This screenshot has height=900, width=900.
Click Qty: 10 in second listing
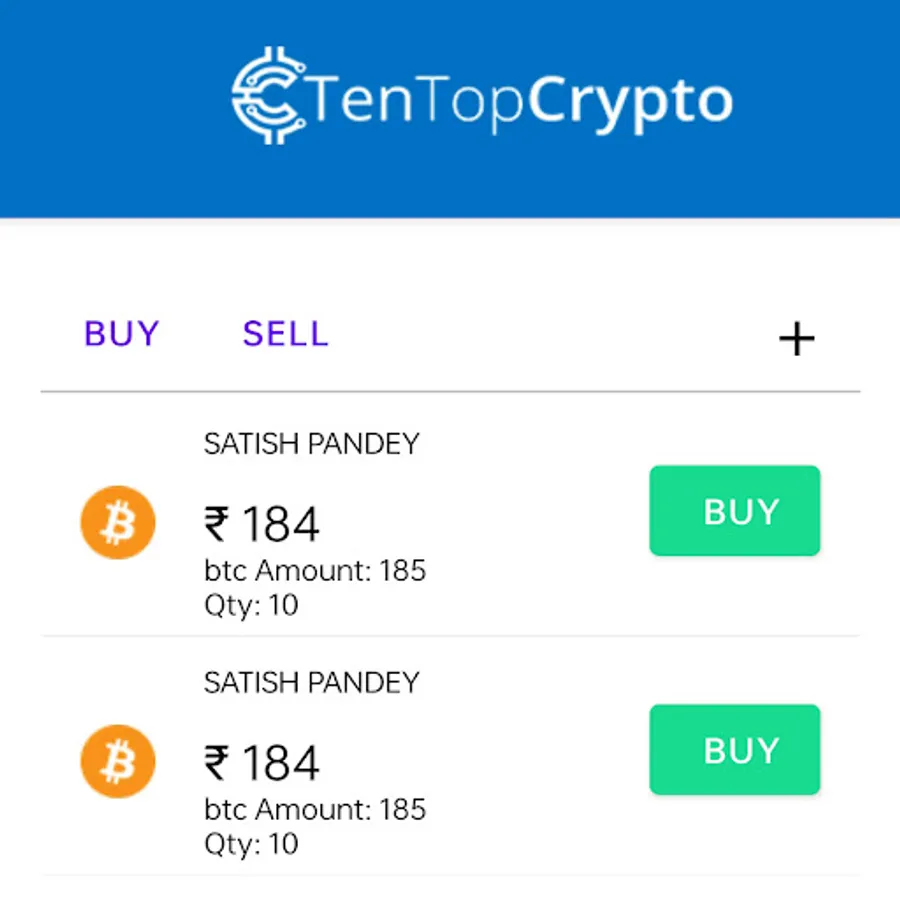(x=251, y=844)
